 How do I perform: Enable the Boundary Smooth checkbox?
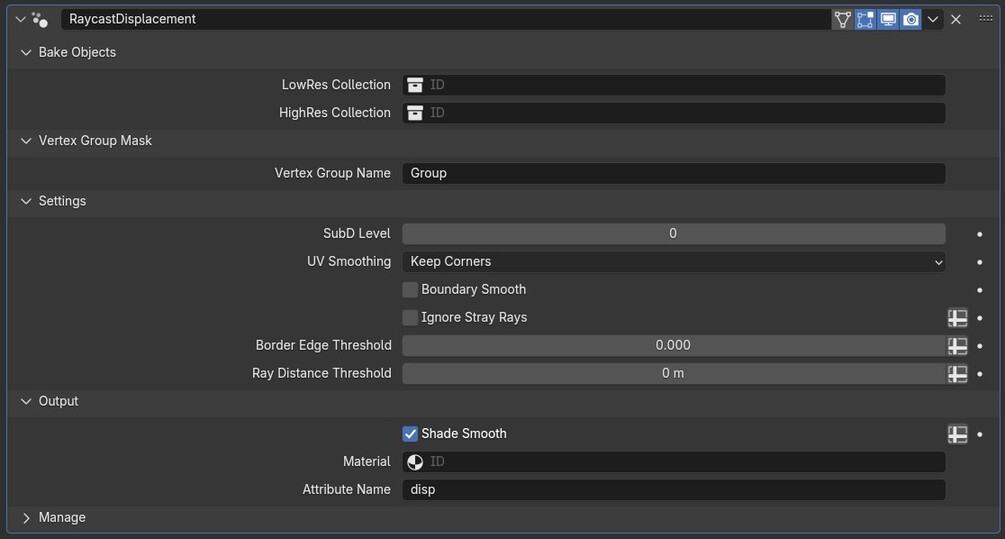pos(410,290)
